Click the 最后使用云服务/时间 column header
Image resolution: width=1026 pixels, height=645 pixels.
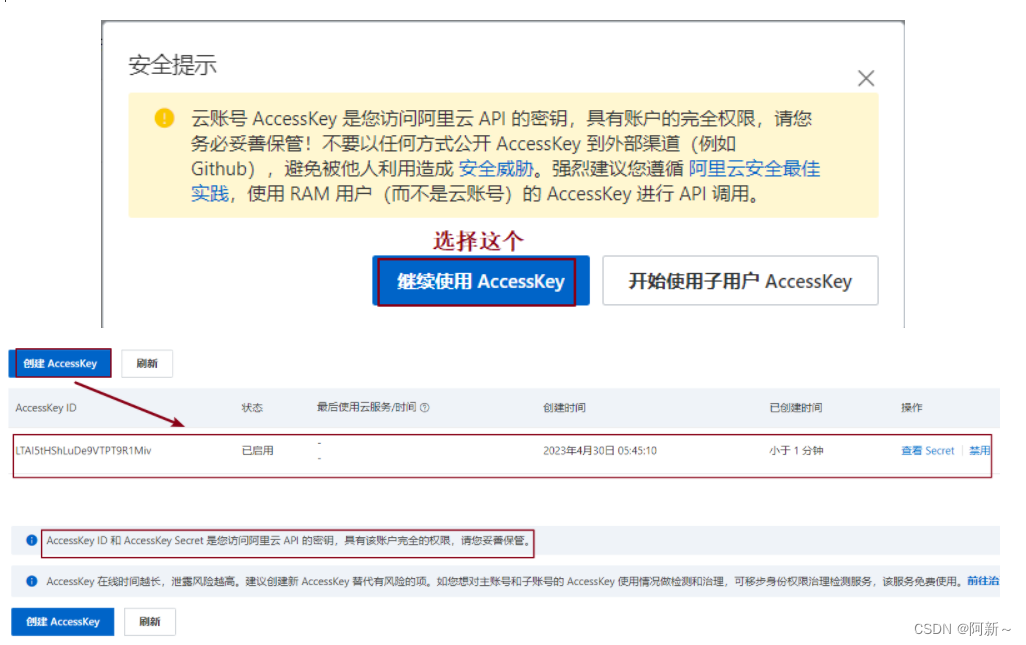tap(366, 407)
